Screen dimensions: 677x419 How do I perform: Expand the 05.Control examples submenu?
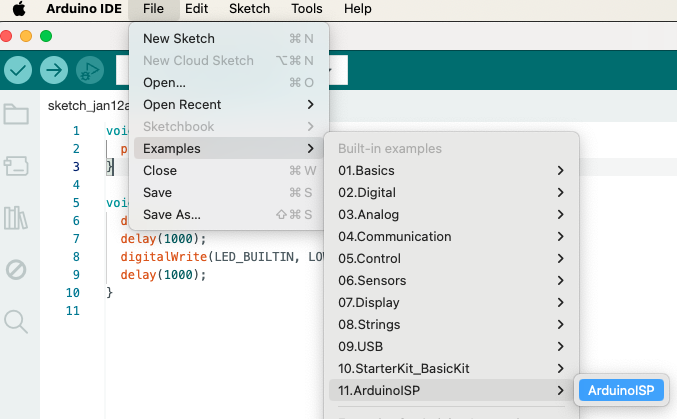coord(451,259)
